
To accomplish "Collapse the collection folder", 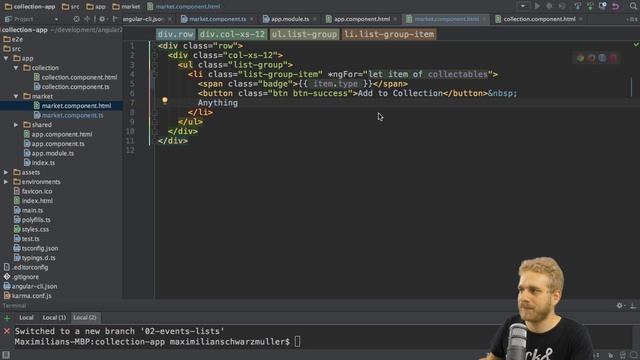I will 16,68.
